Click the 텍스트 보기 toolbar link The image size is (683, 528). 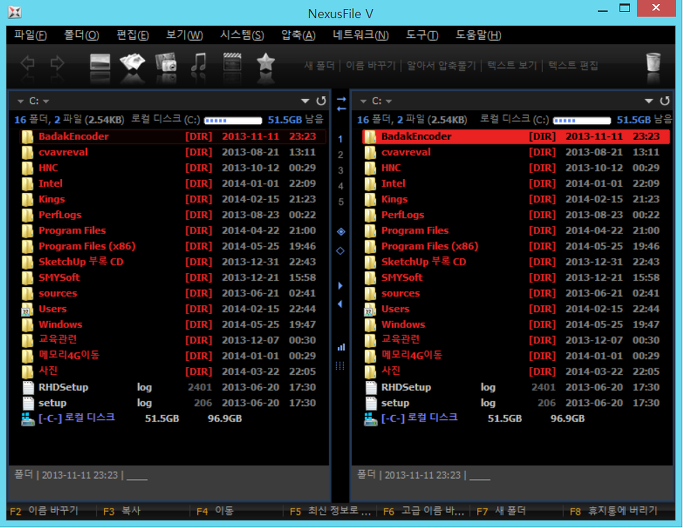pos(512,65)
